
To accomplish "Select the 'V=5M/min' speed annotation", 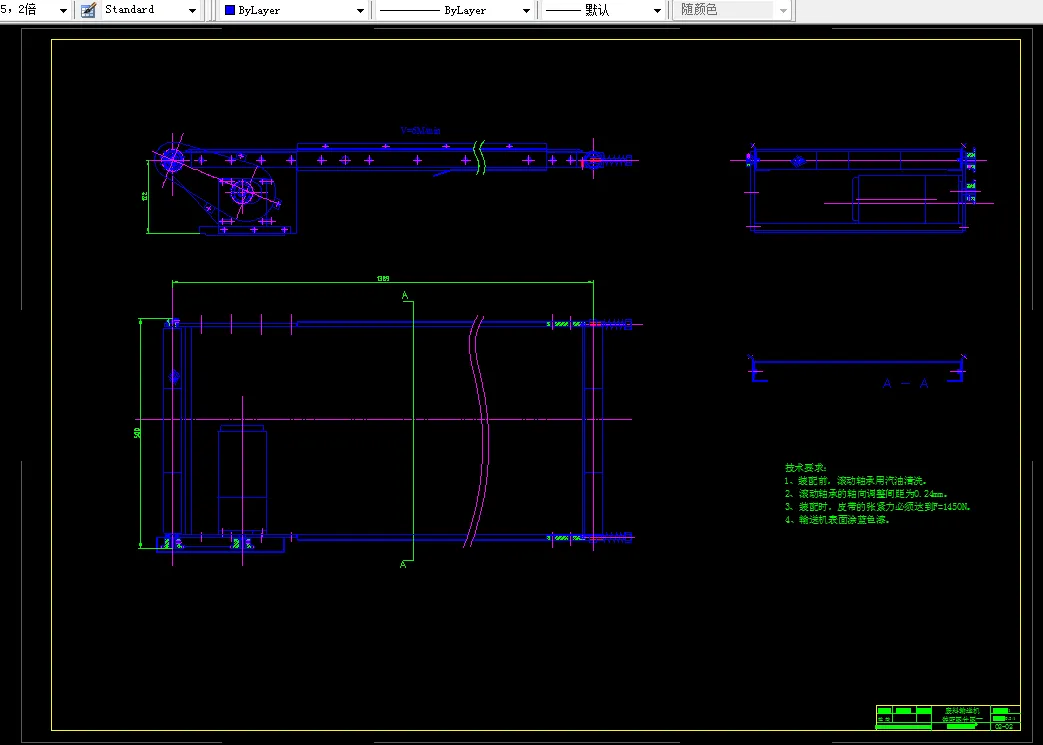I will coord(420,130).
